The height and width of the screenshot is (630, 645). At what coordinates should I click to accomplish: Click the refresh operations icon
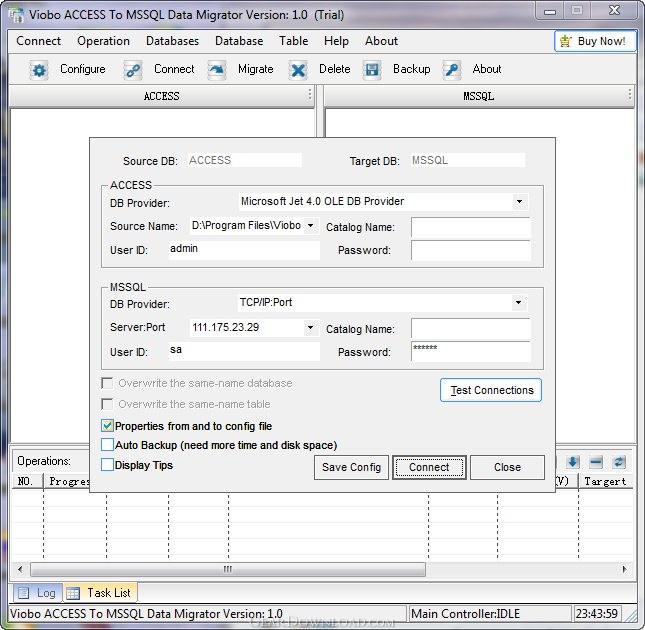tap(619, 462)
